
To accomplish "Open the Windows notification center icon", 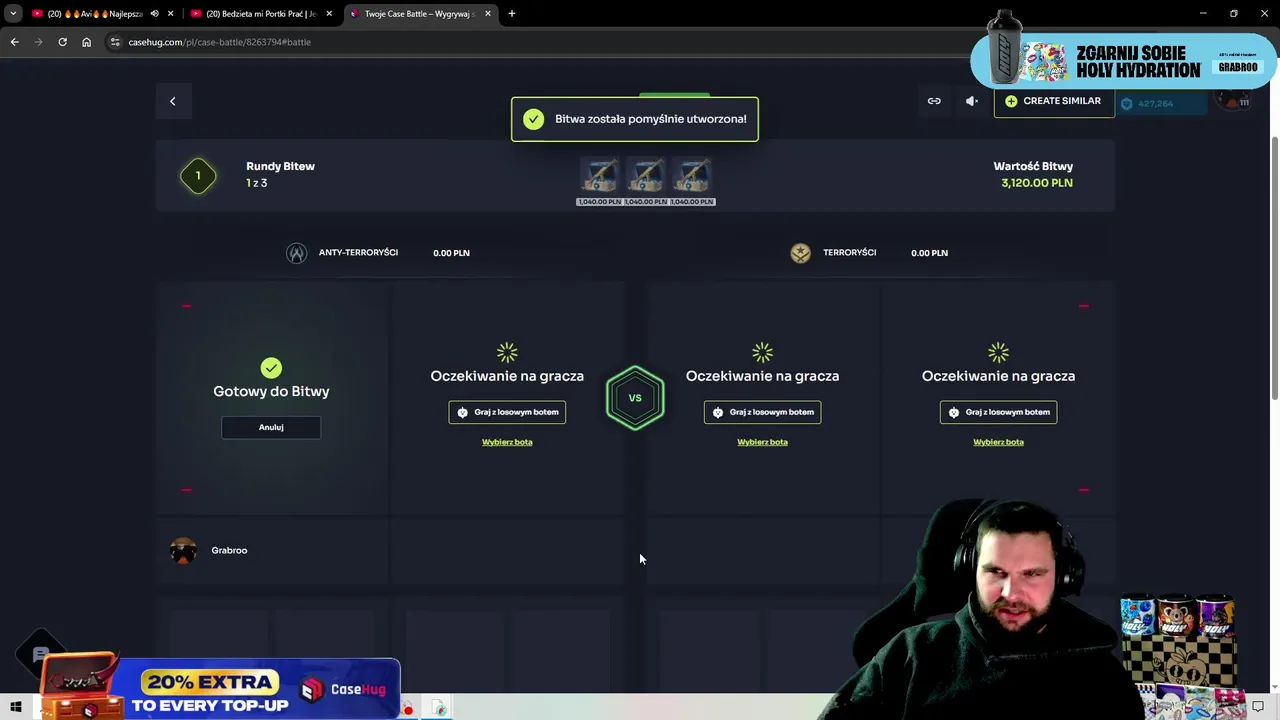I will pyautogui.click(x=1258, y=707).
